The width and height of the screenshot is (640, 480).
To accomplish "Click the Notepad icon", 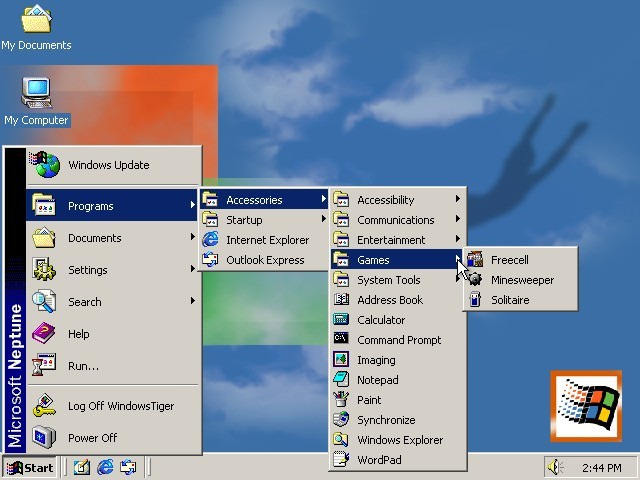I will coord(341,379).
